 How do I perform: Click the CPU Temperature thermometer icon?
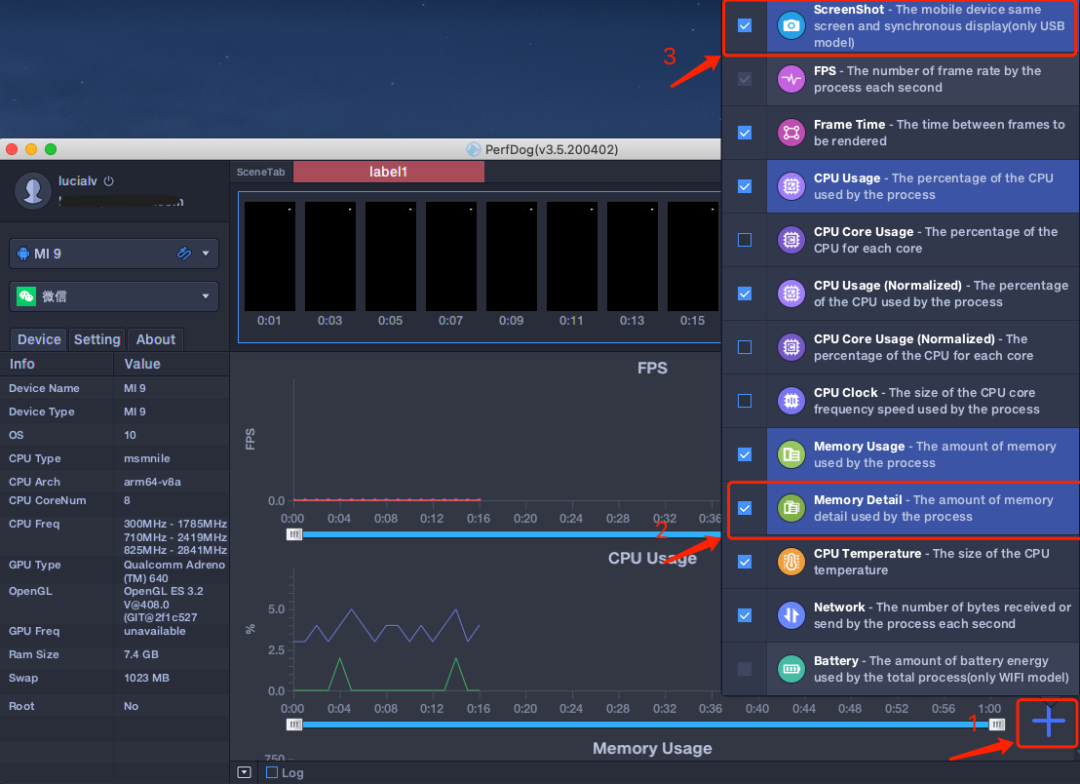(792, 562)
